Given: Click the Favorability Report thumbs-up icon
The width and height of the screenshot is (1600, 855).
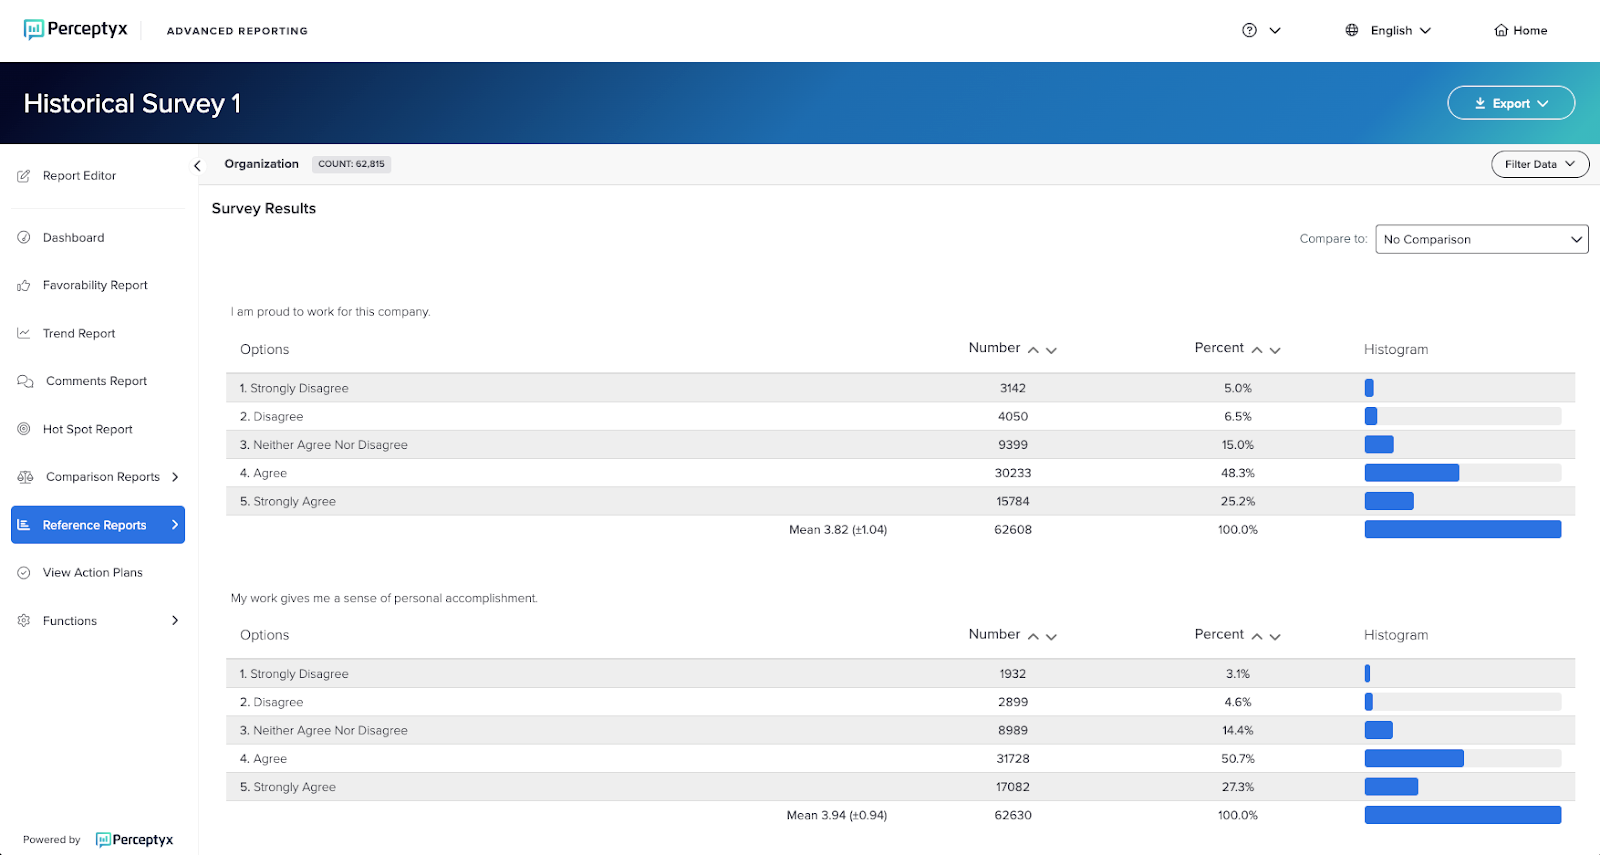Looking at the screenshot, I should (24, 286).
